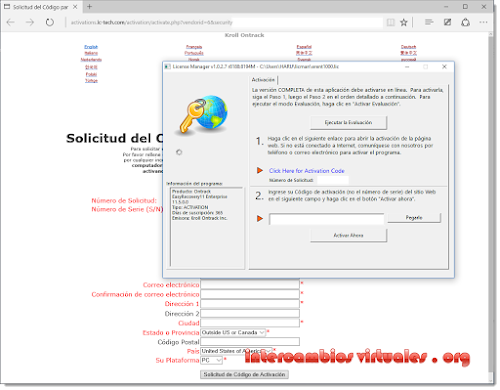Go back in the Edge browser

coord(11,22)
